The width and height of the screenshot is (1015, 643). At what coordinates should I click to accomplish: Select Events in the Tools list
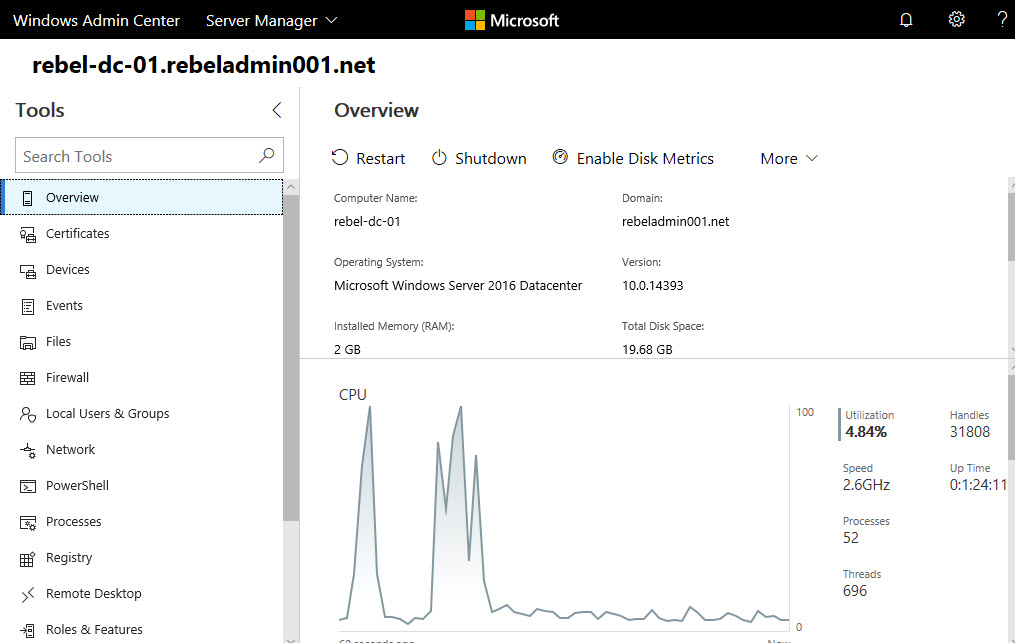pyautogui.click(x=142, y=306)
